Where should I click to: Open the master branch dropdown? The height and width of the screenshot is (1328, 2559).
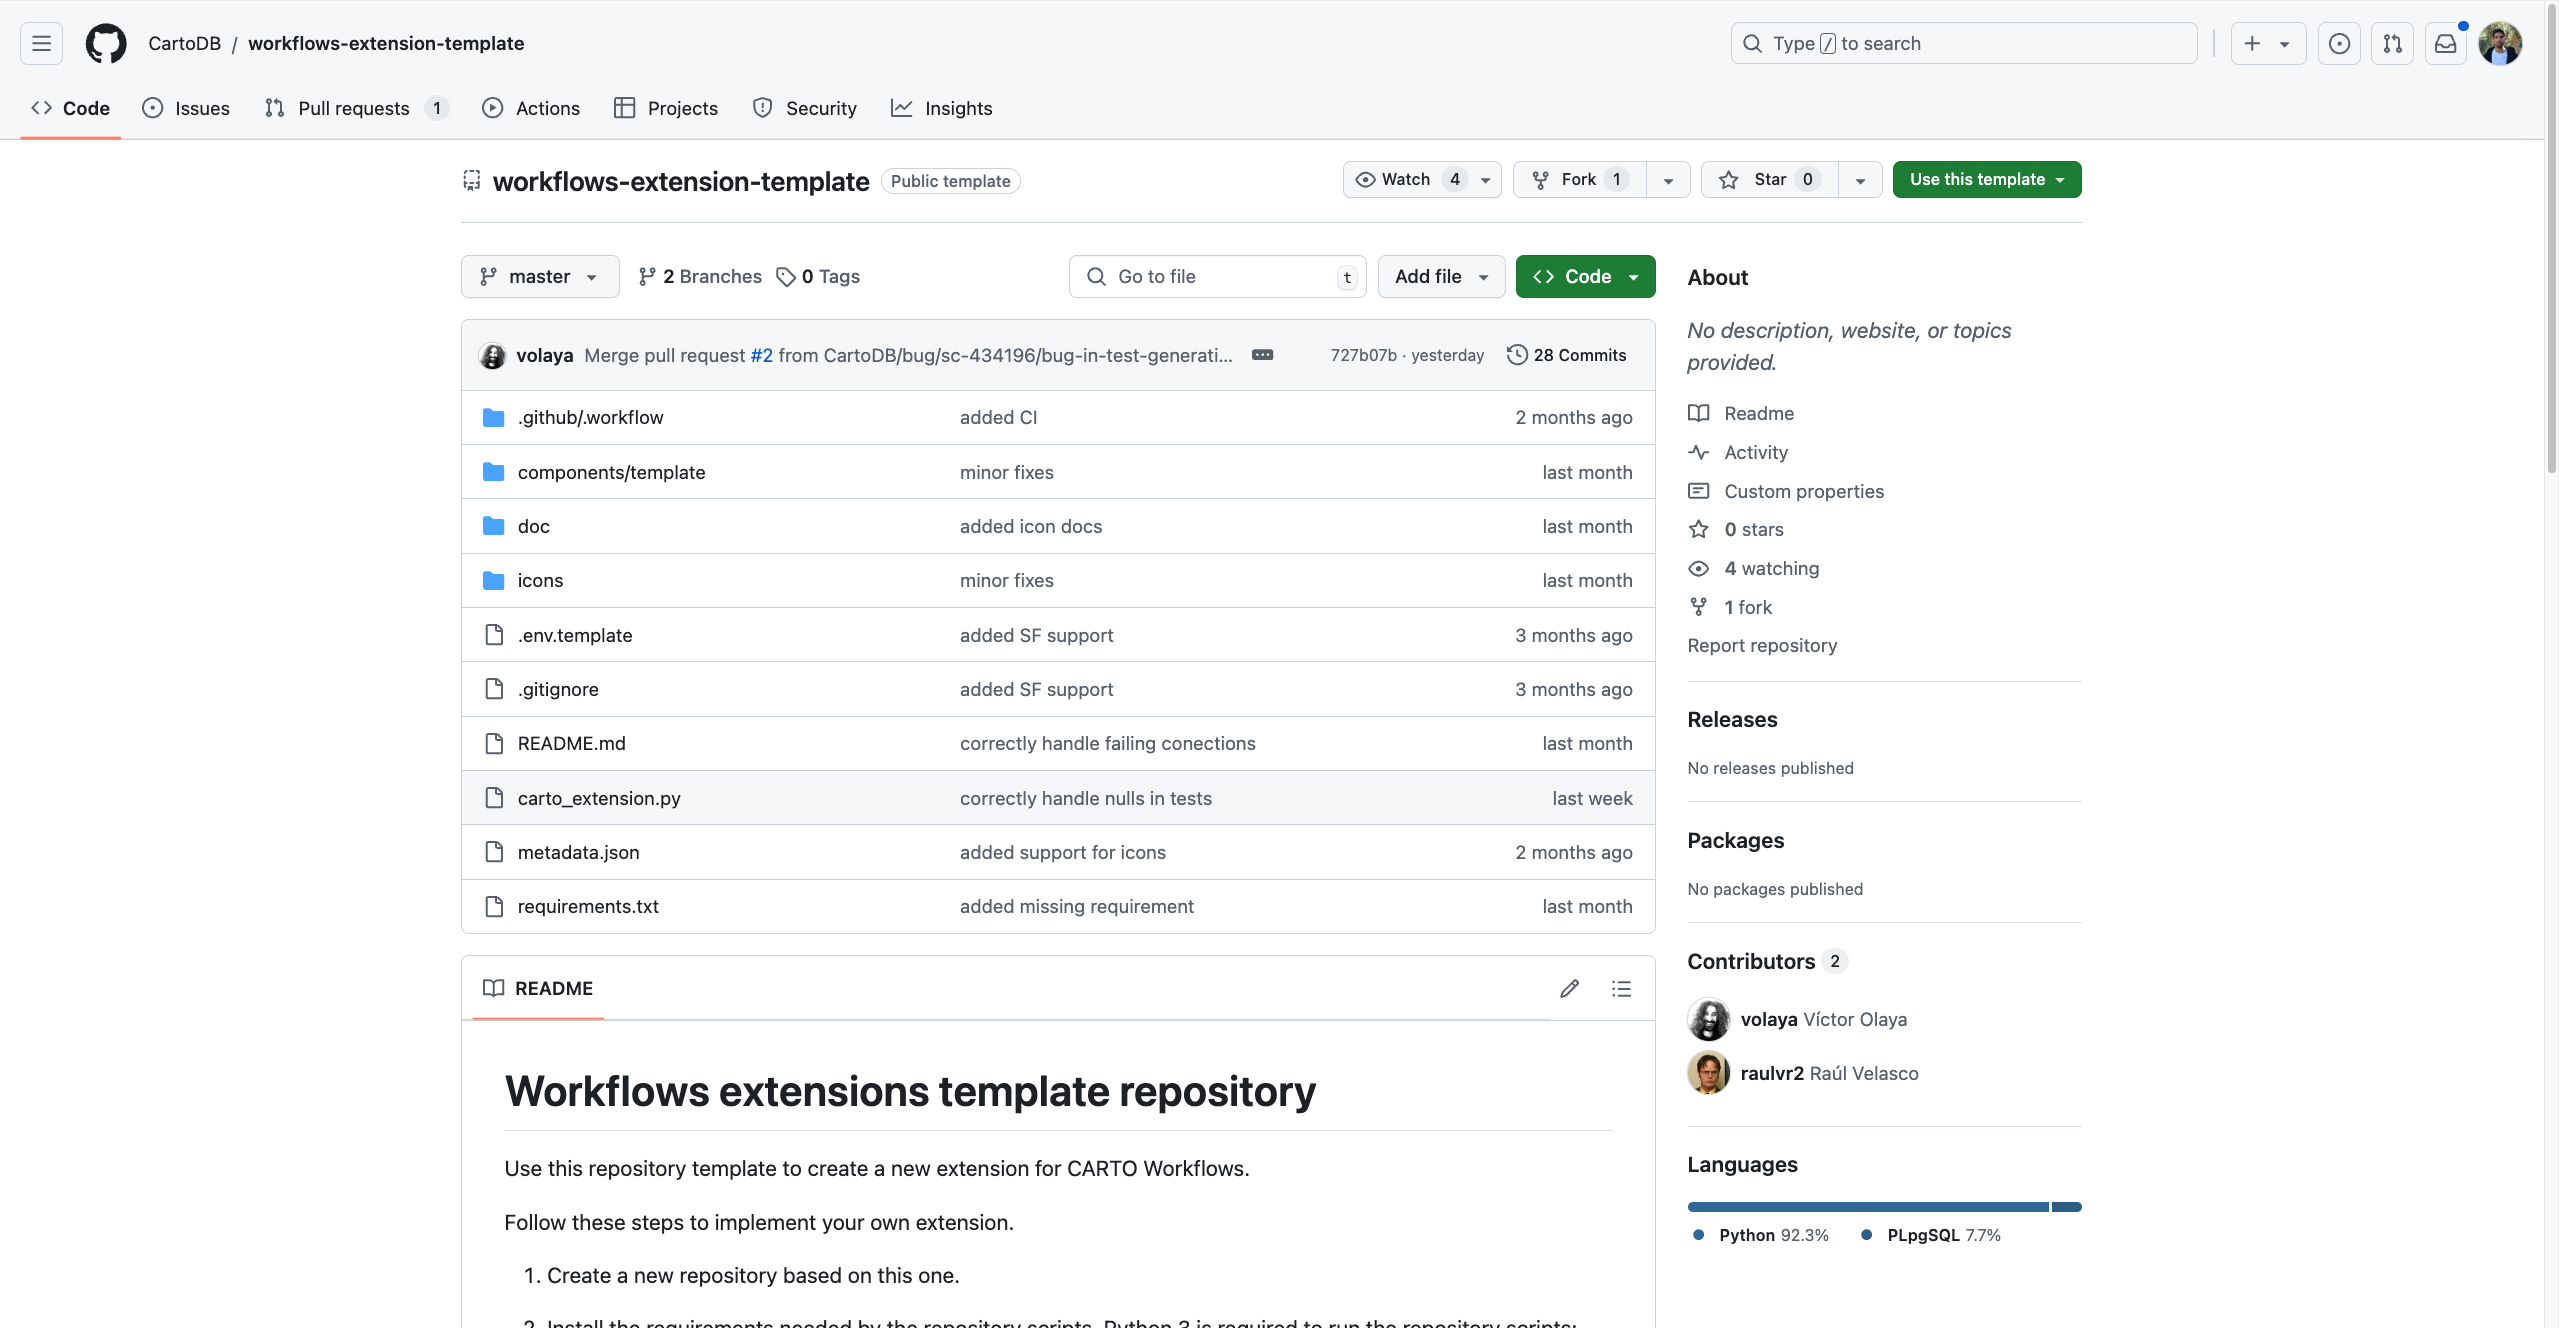pos(539,276)
